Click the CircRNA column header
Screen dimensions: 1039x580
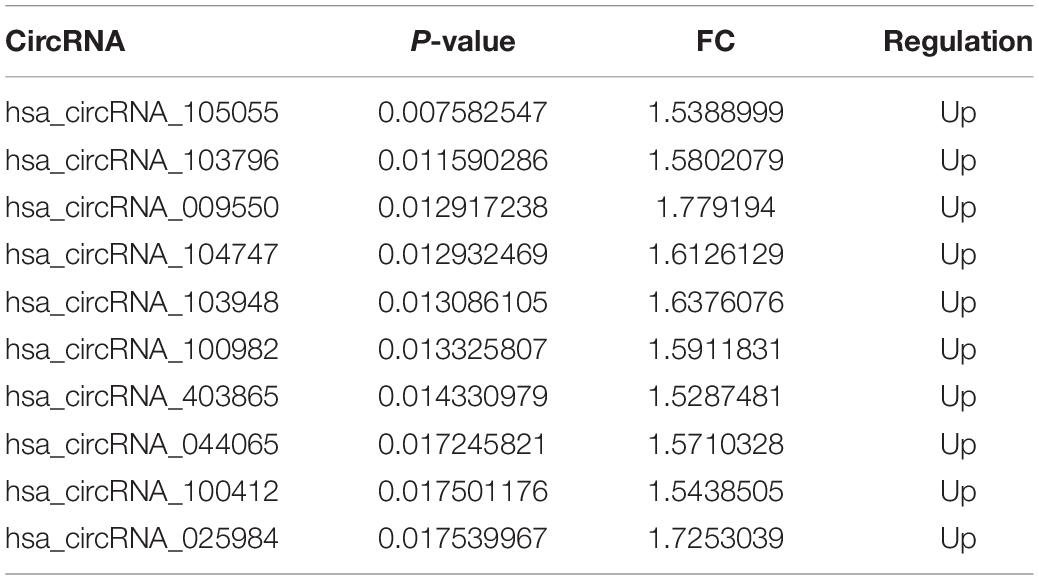65,41
